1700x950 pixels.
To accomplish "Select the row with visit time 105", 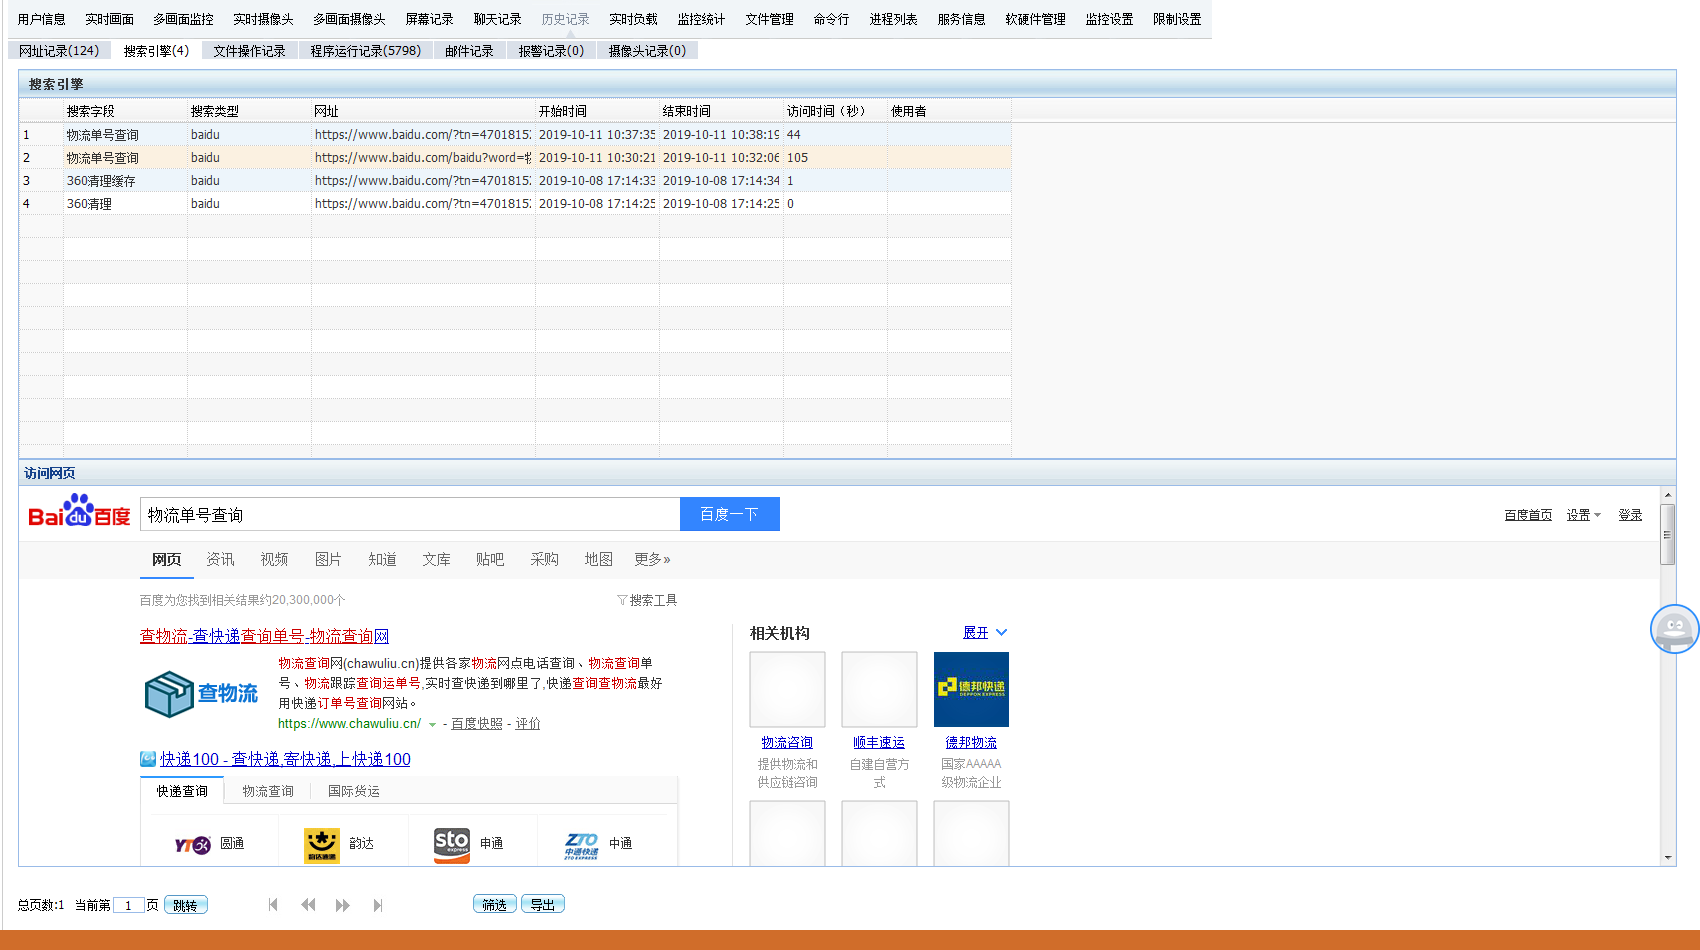I will pos(515,157).
